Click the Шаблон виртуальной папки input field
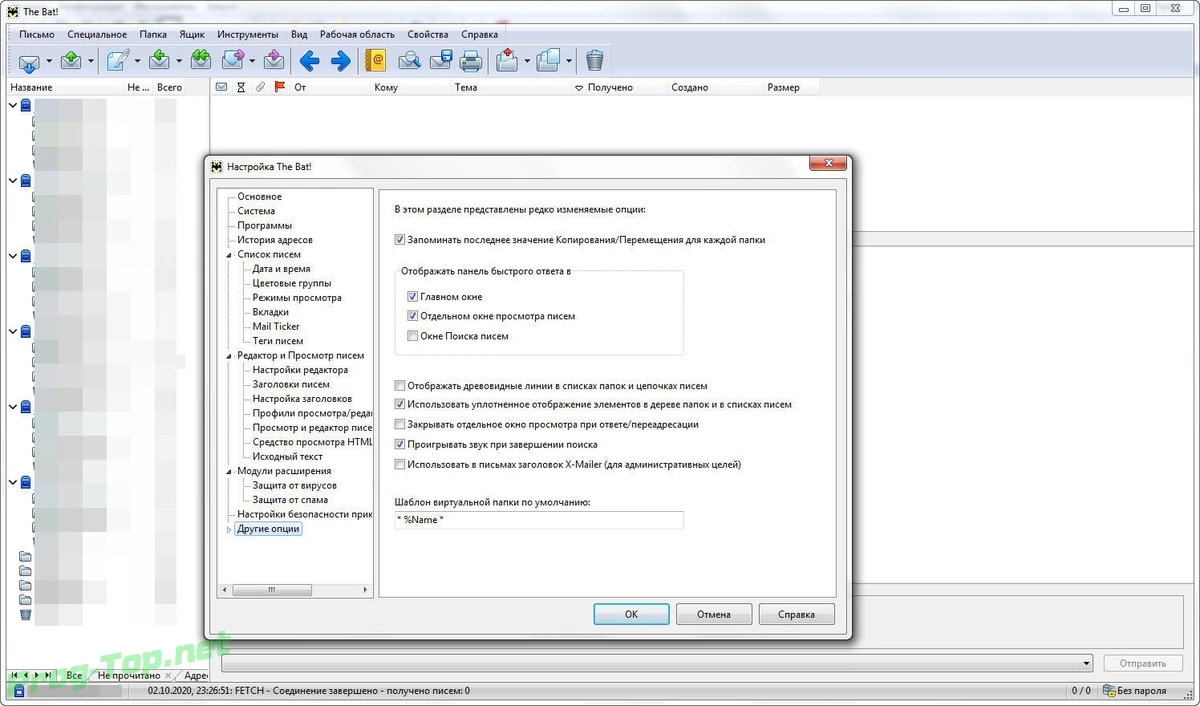The image size is (1200, 706). click(539, 520)
